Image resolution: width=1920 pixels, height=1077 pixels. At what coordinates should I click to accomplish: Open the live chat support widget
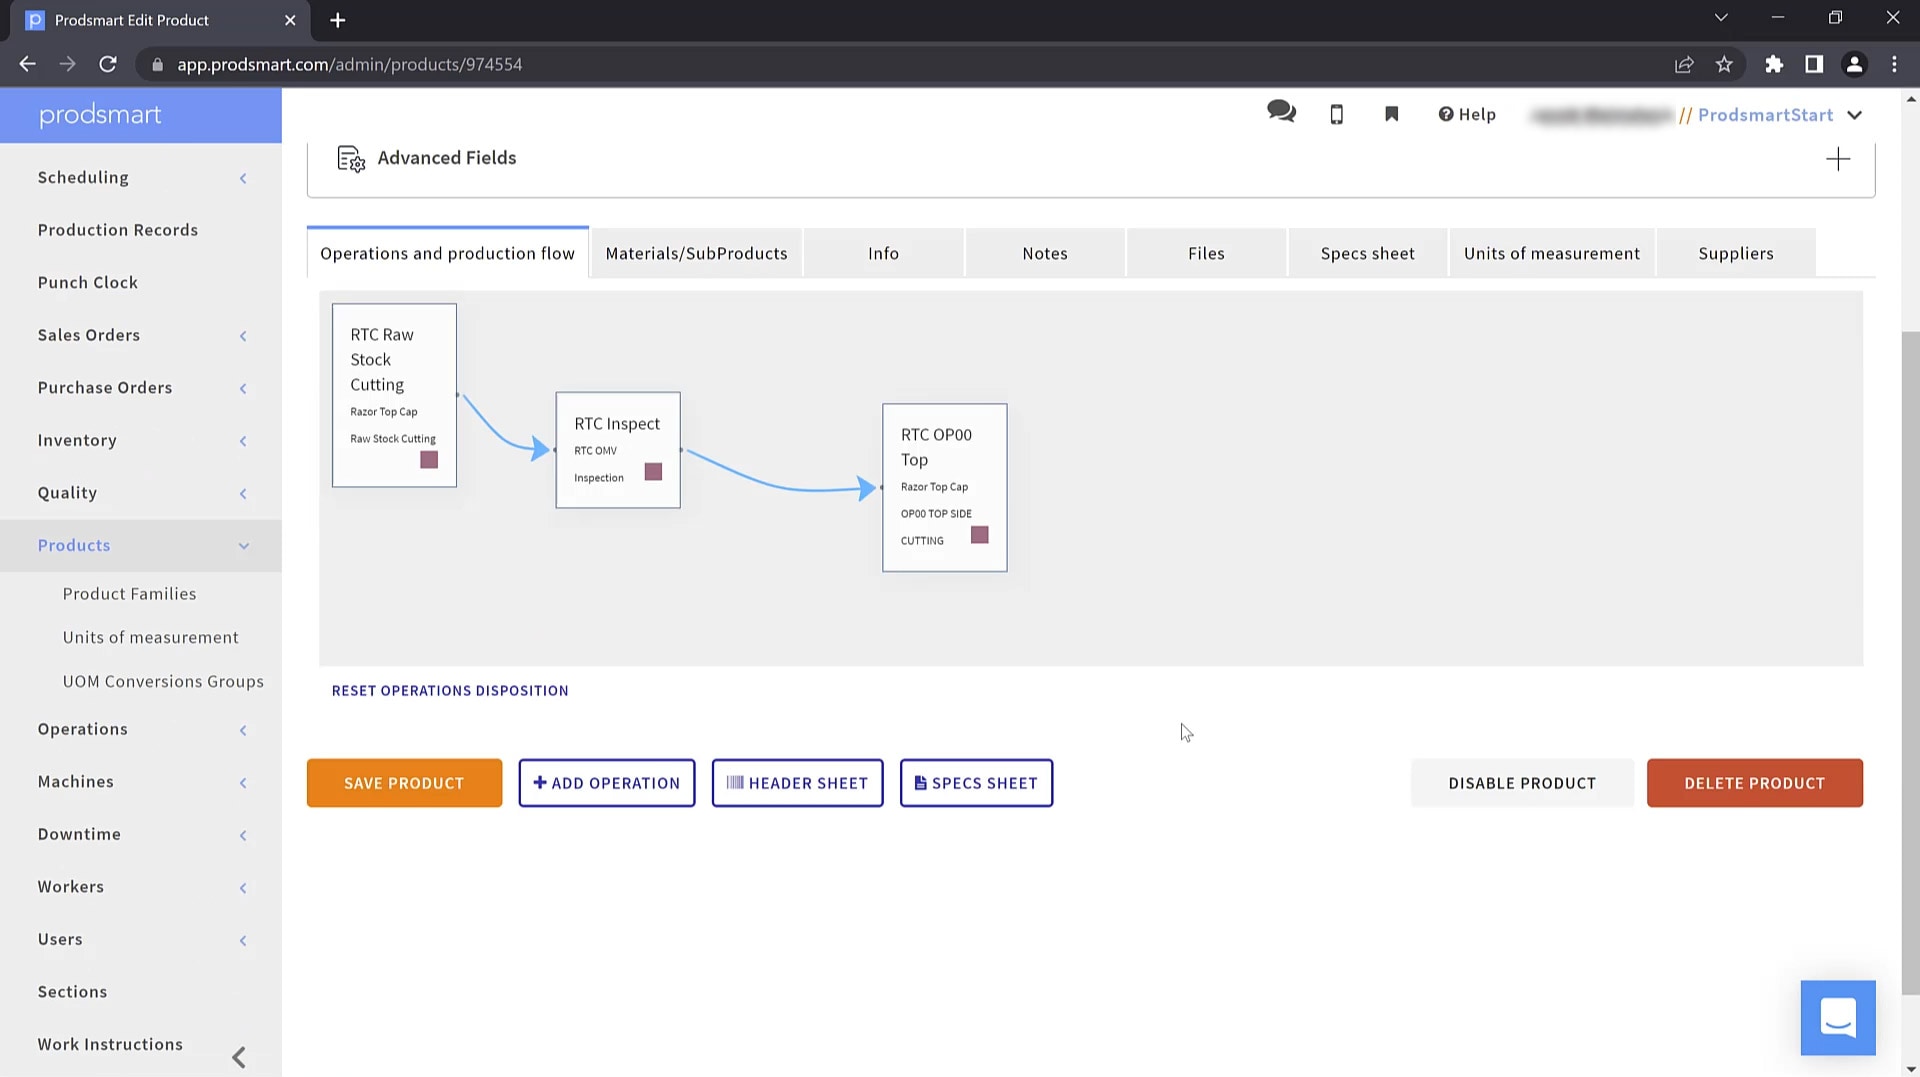tap(1837, 1017)
